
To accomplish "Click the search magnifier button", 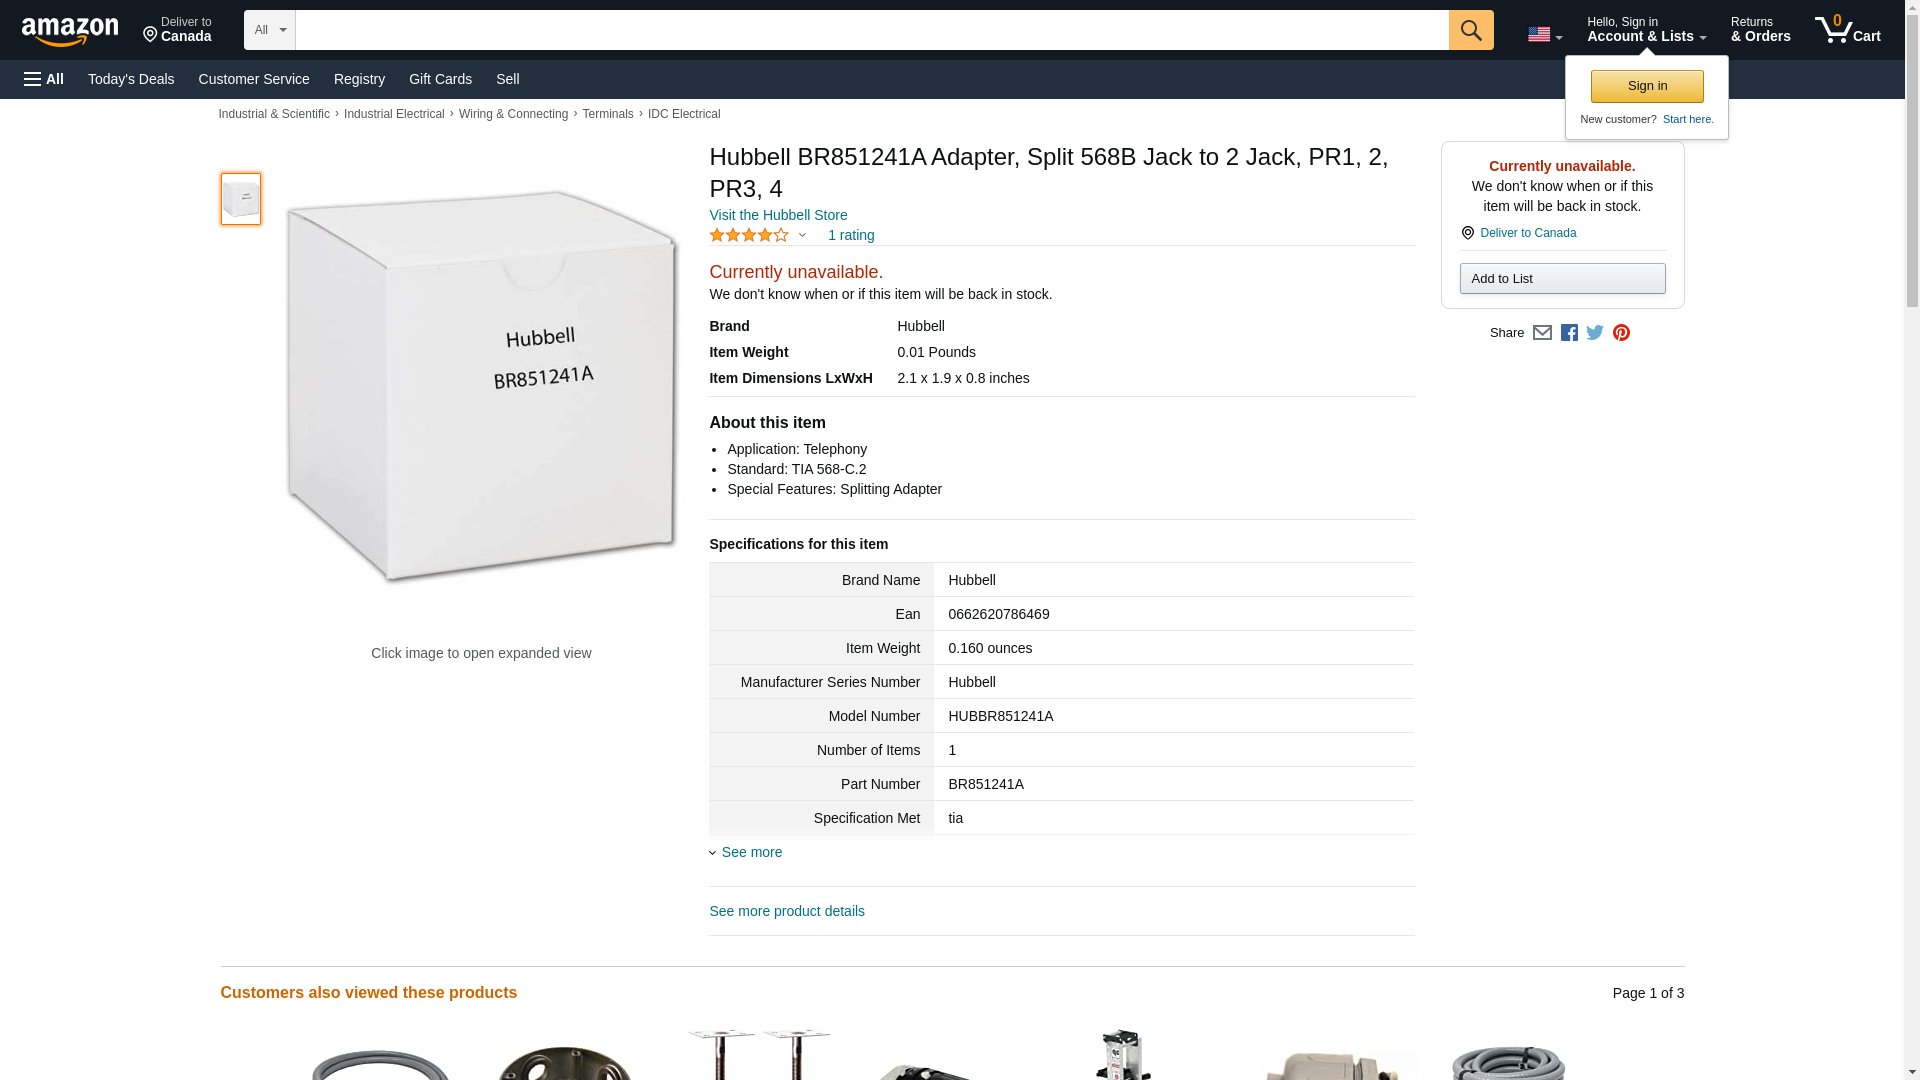I will tap(1470, 30).
